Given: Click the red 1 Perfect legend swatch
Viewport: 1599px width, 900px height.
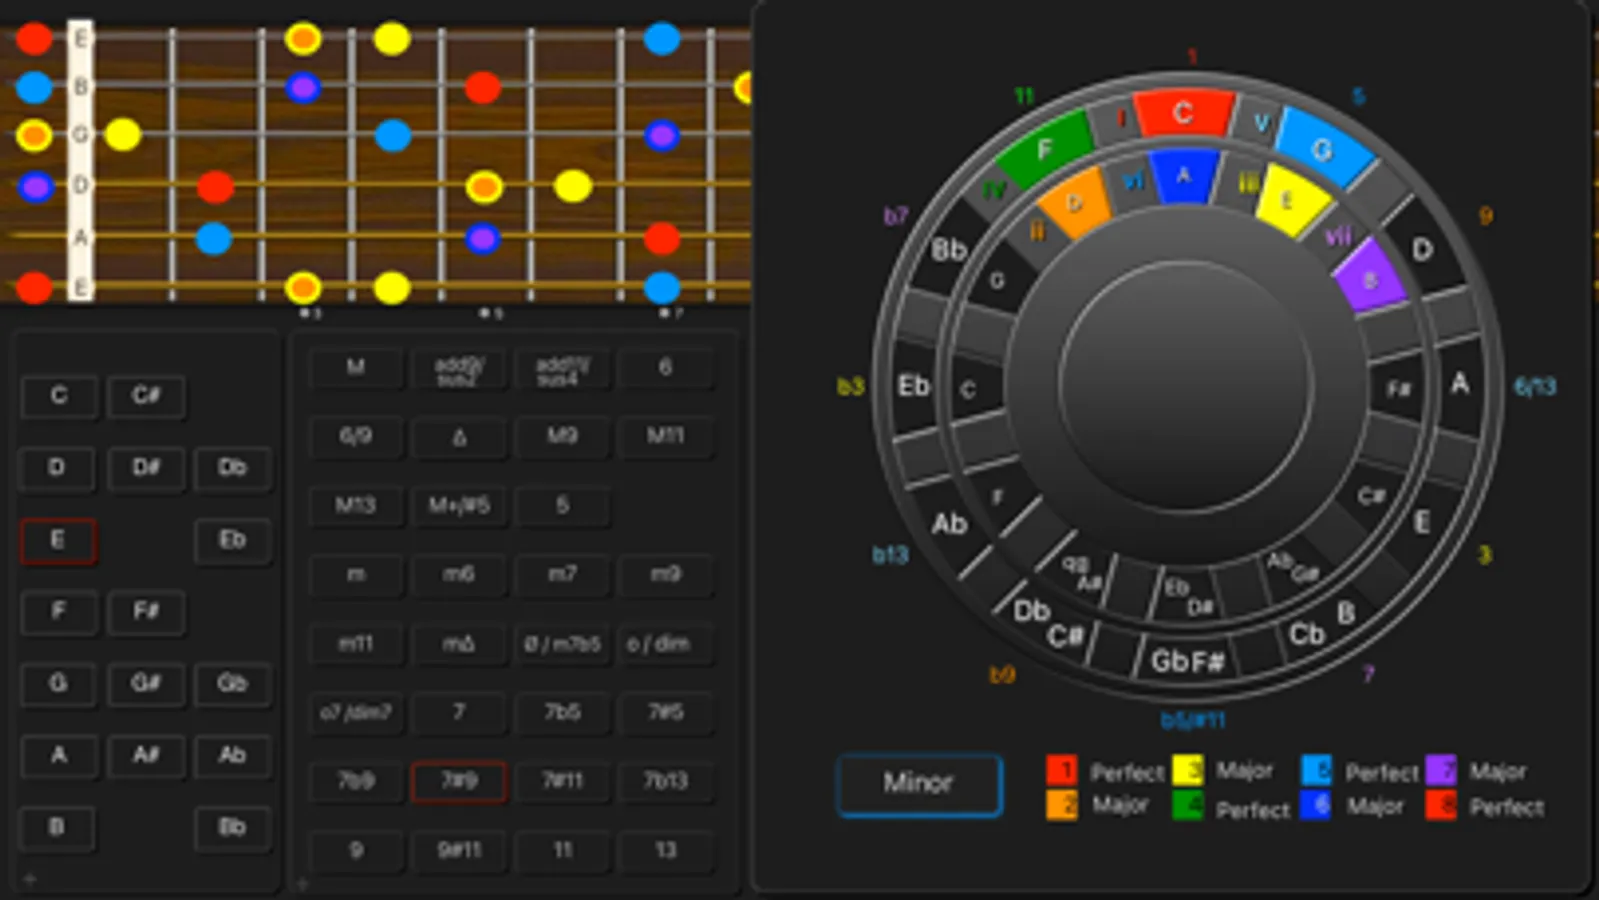Looking at the screenshot, I should [x=1062, y=771].
